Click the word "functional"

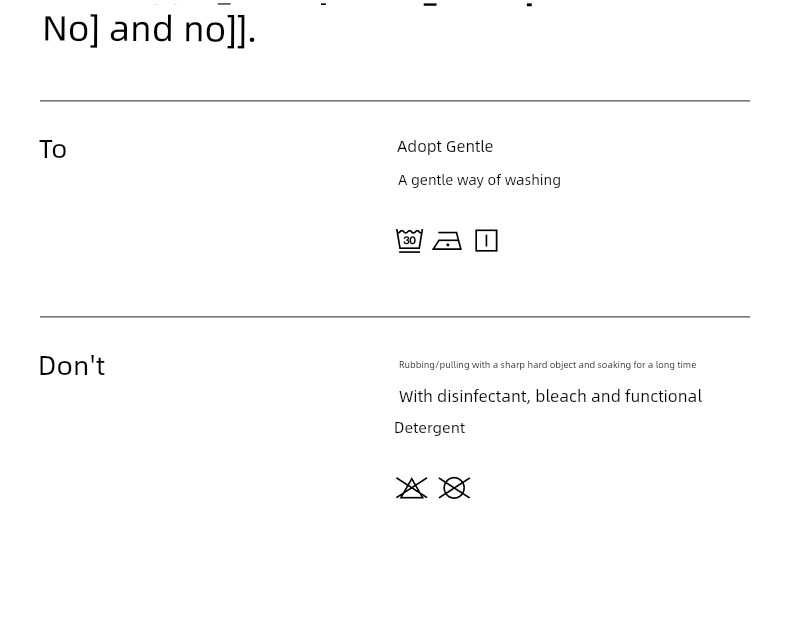click(x=663, y=397)
